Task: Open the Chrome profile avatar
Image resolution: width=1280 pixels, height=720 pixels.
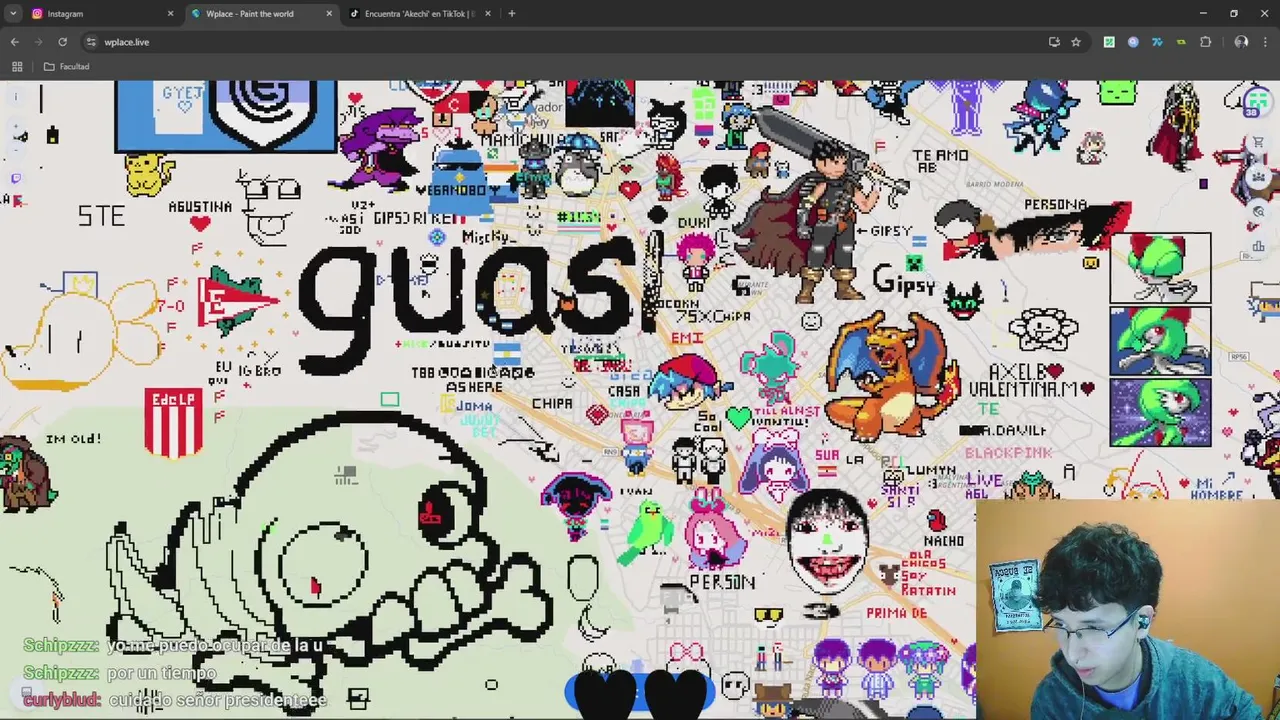Action: 1241,42
